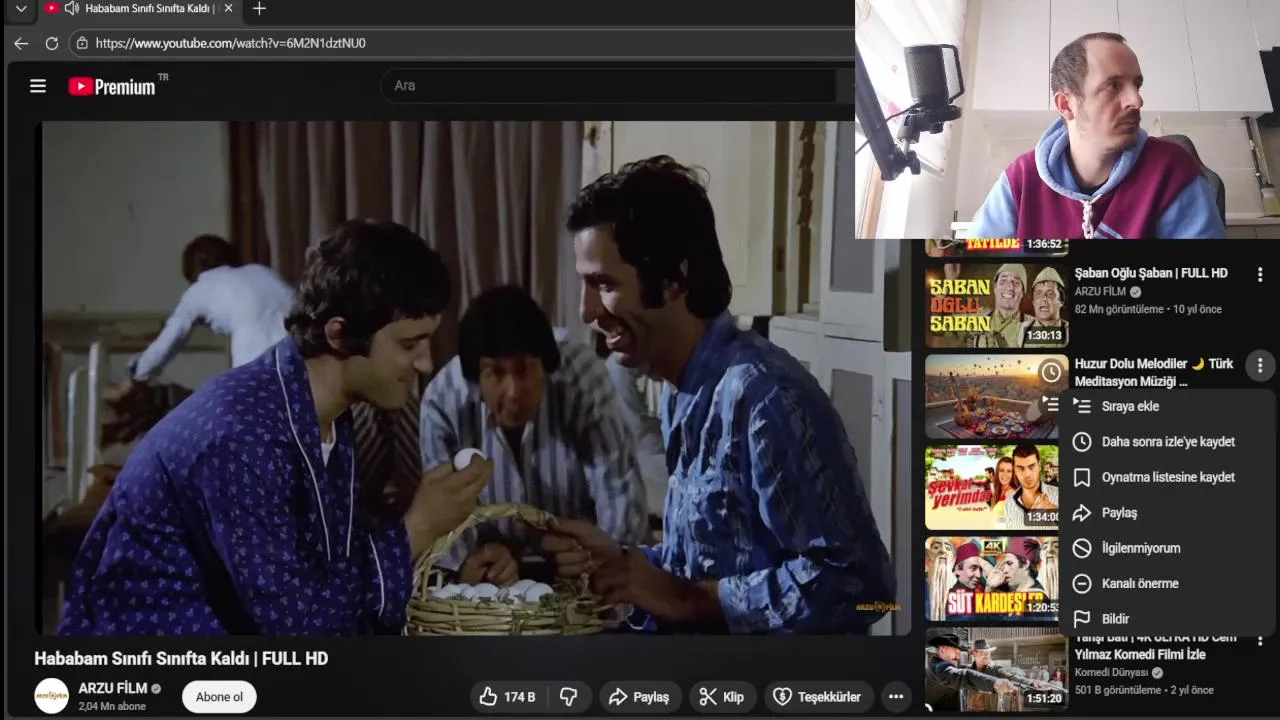This screenshot has height=720, width=1280.
Task: Choose İlgilenmiyorum menu option
Action: (1167, 548)
